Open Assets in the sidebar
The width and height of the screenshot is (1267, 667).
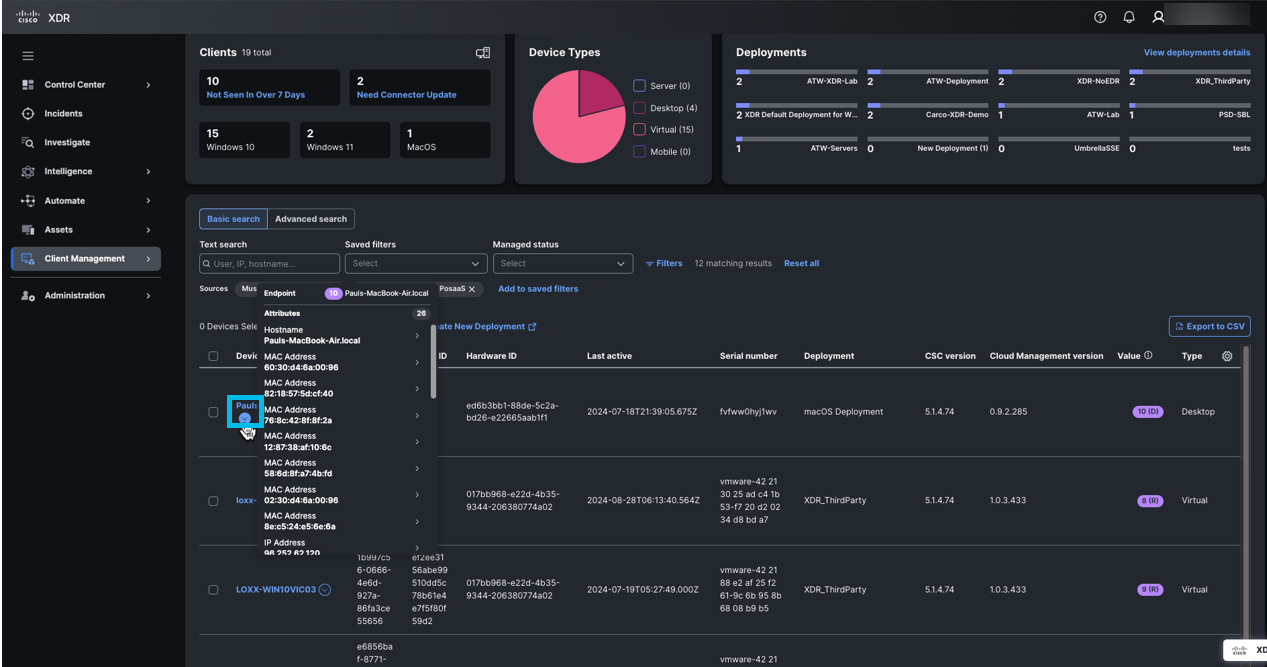click(x=59, y=230)
